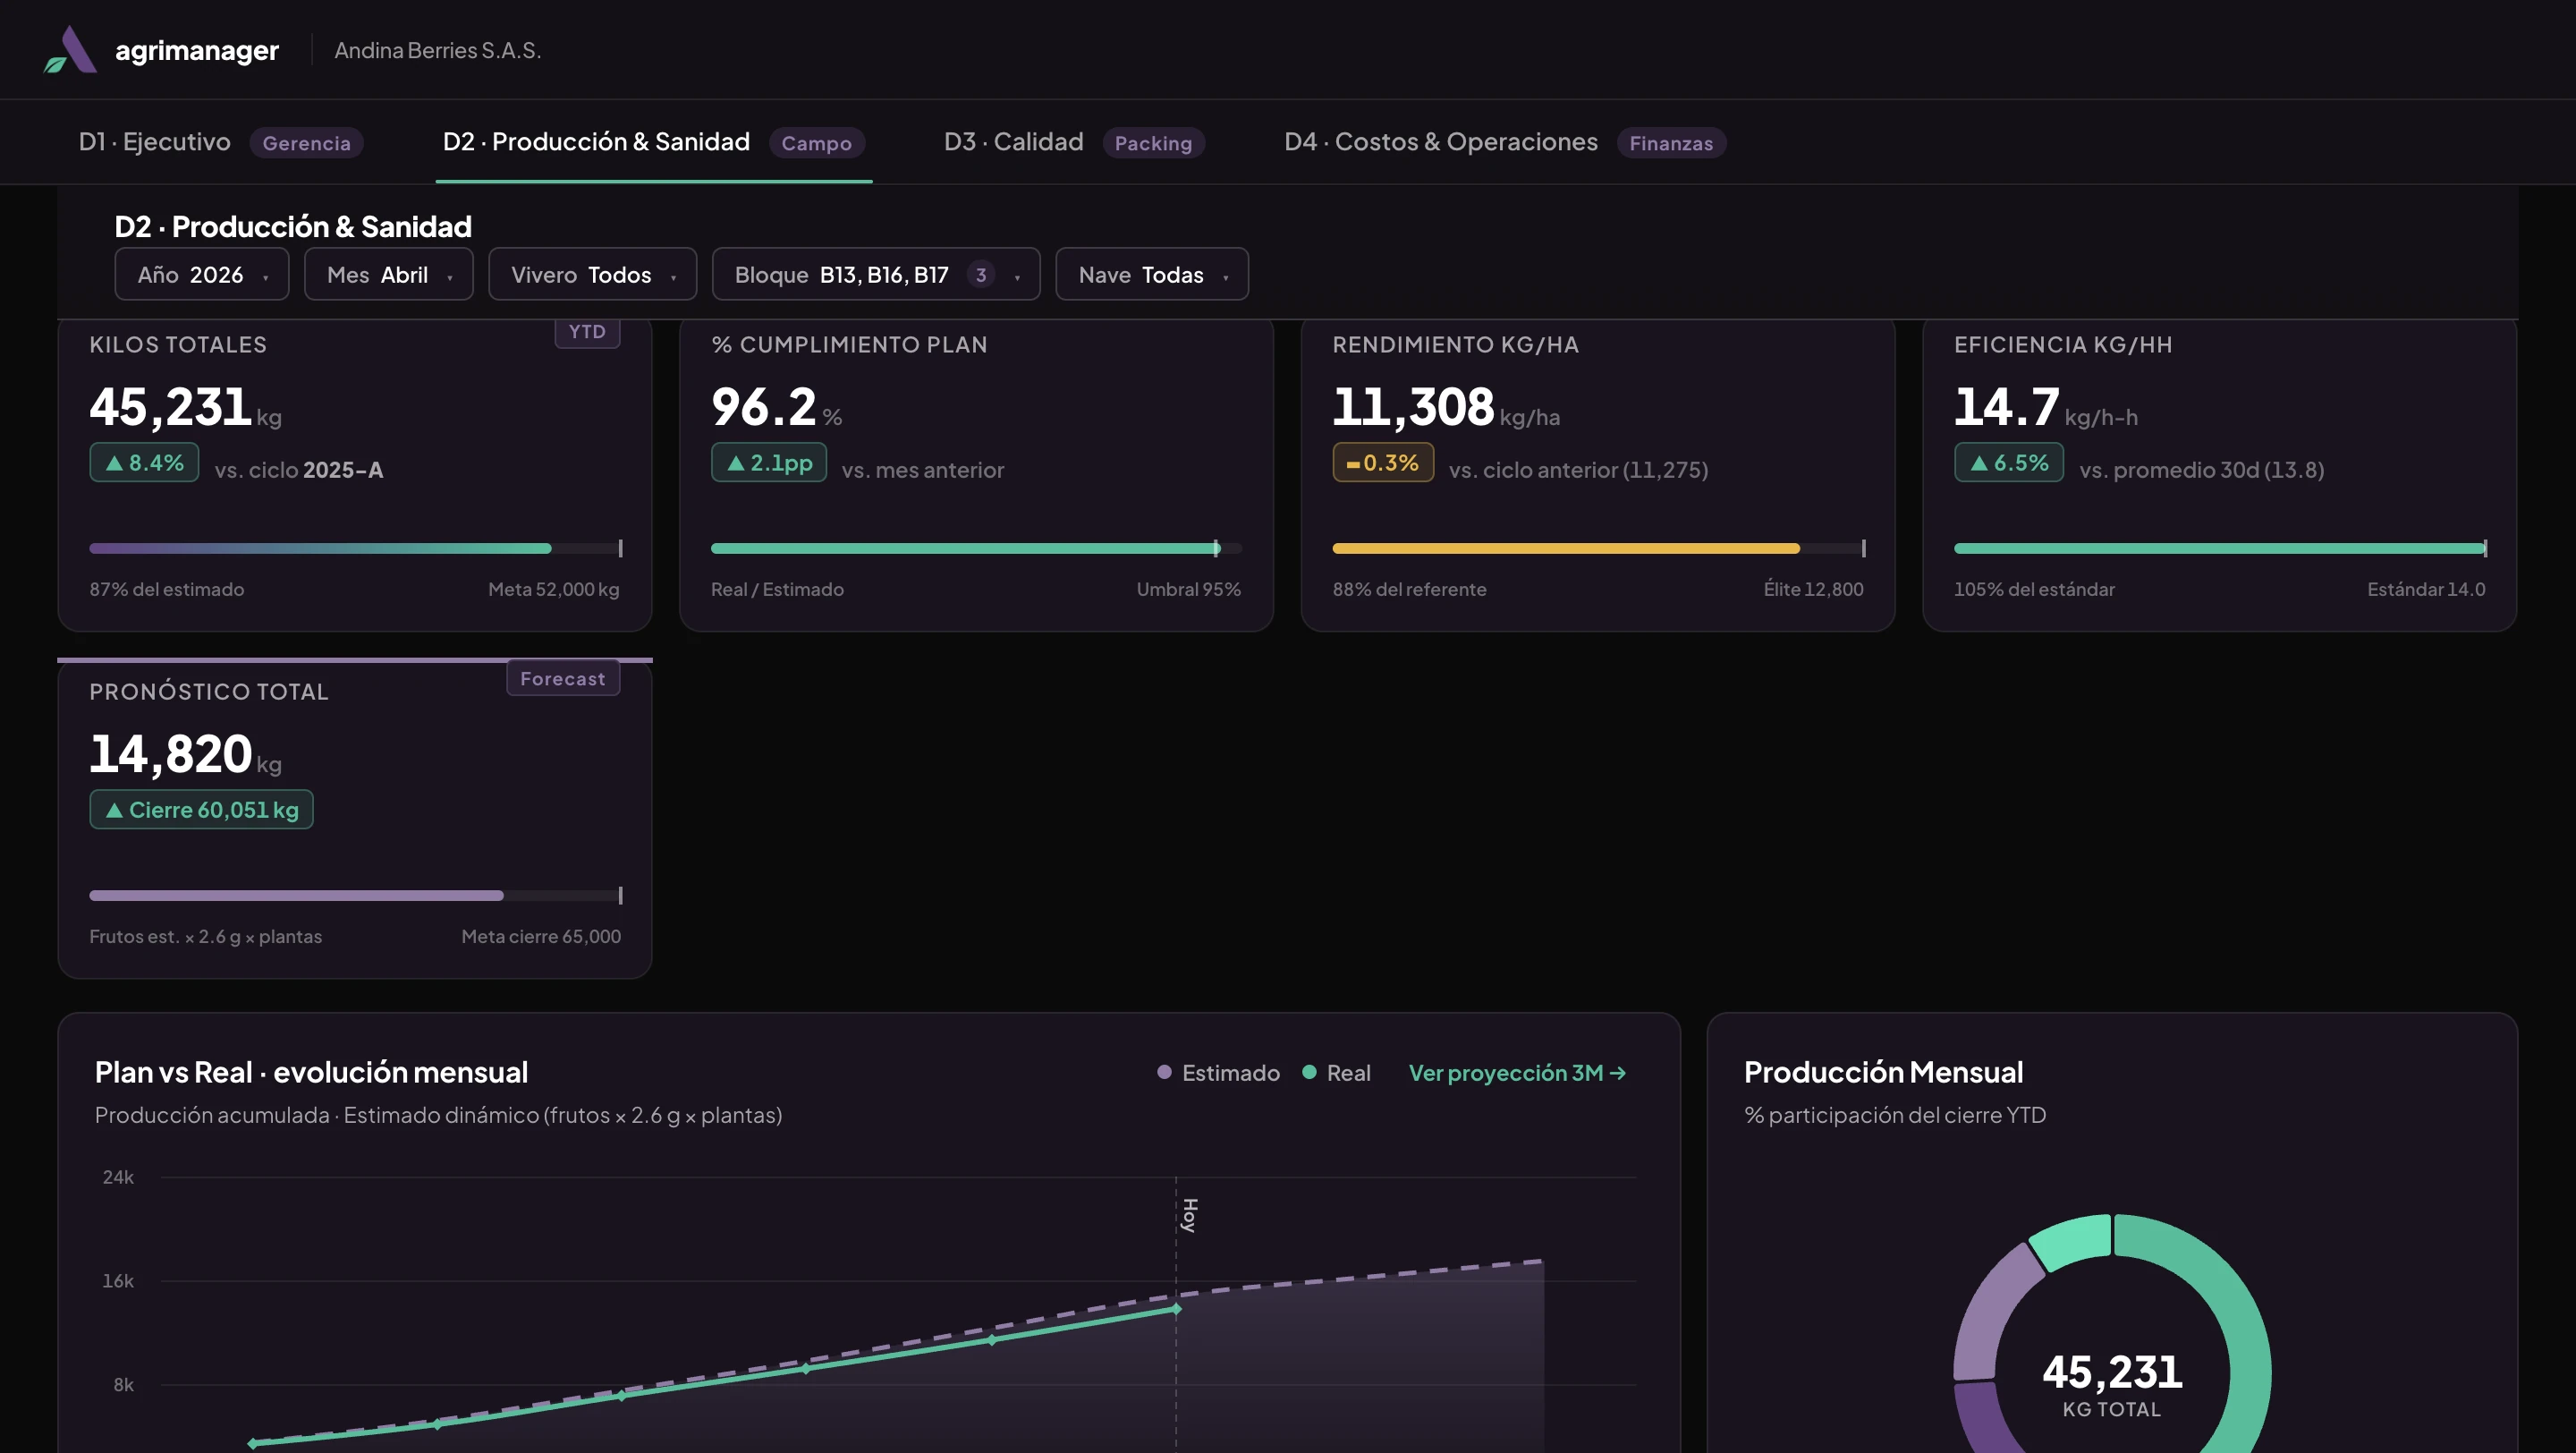
Task: Click the Gerencia badge
Action: pyautogui.click(x=306, y=143)
